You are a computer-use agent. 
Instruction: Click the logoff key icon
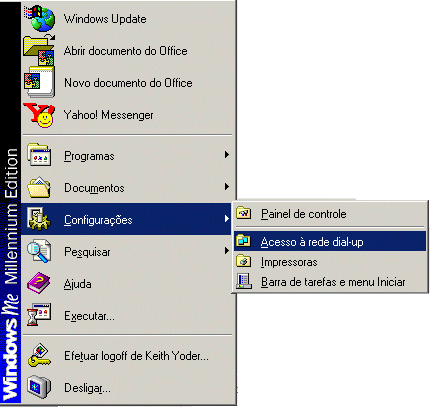pyautogui.click(x=39, y=355)
